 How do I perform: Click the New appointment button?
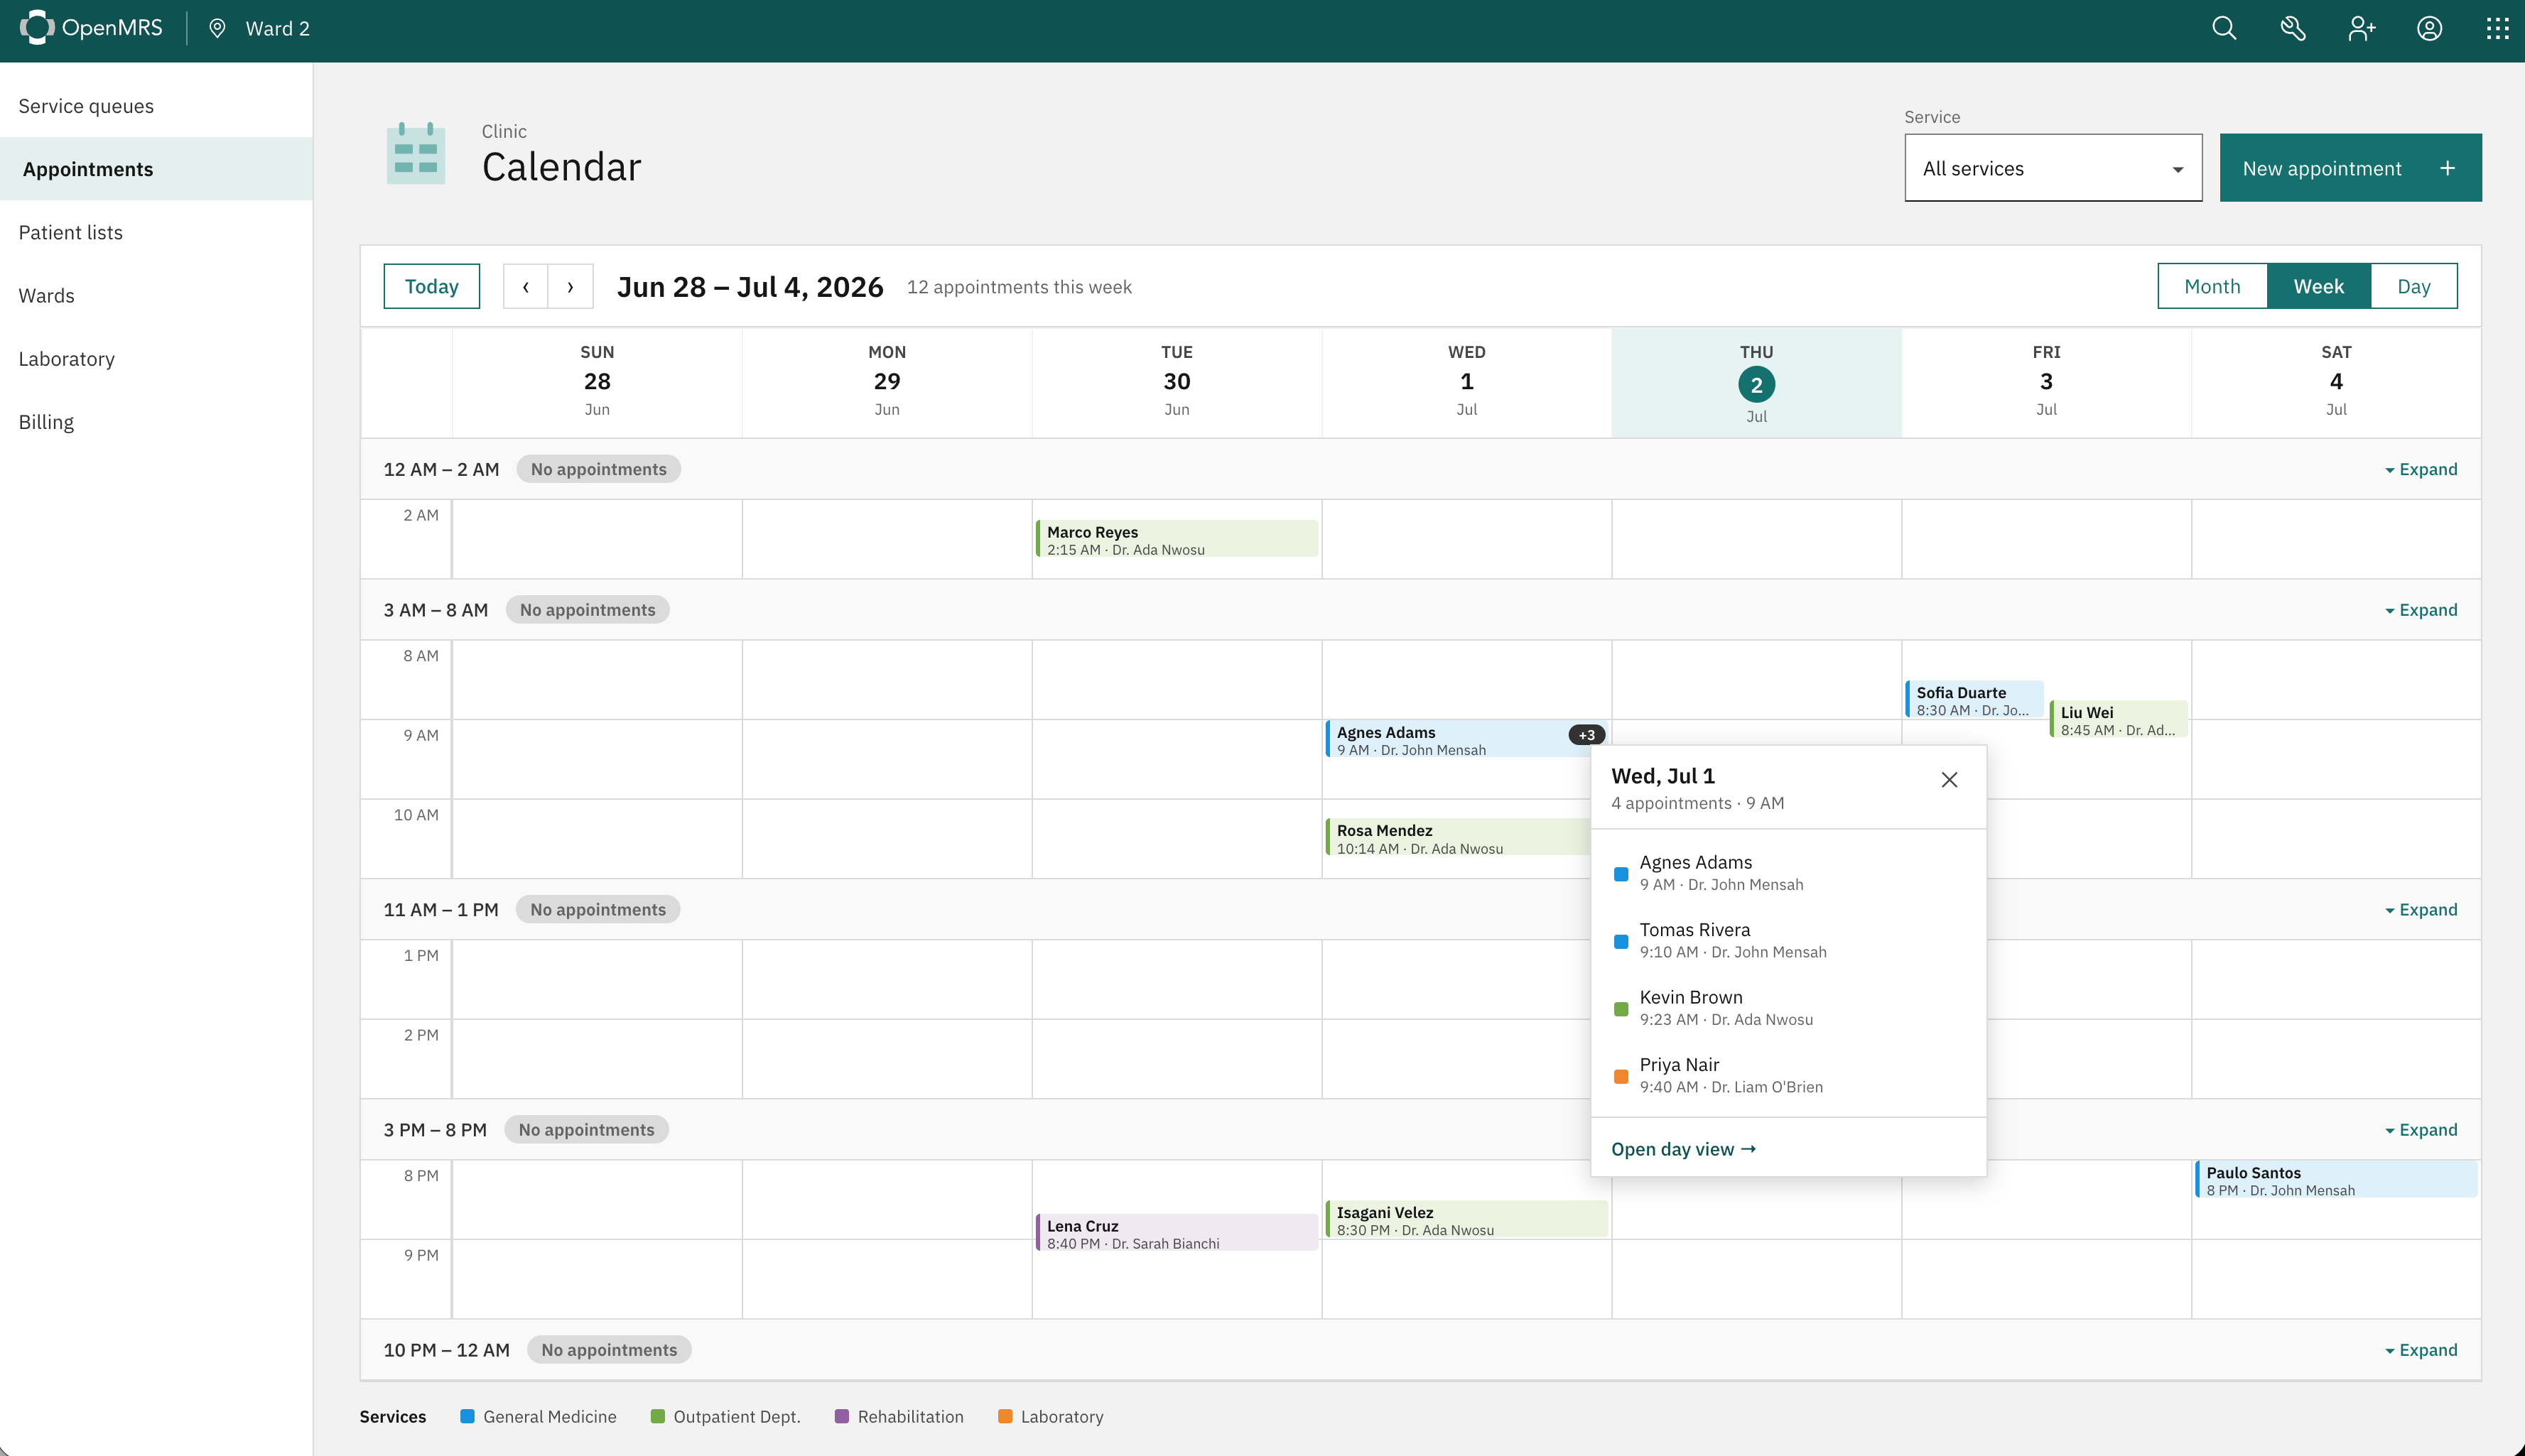2350,168
